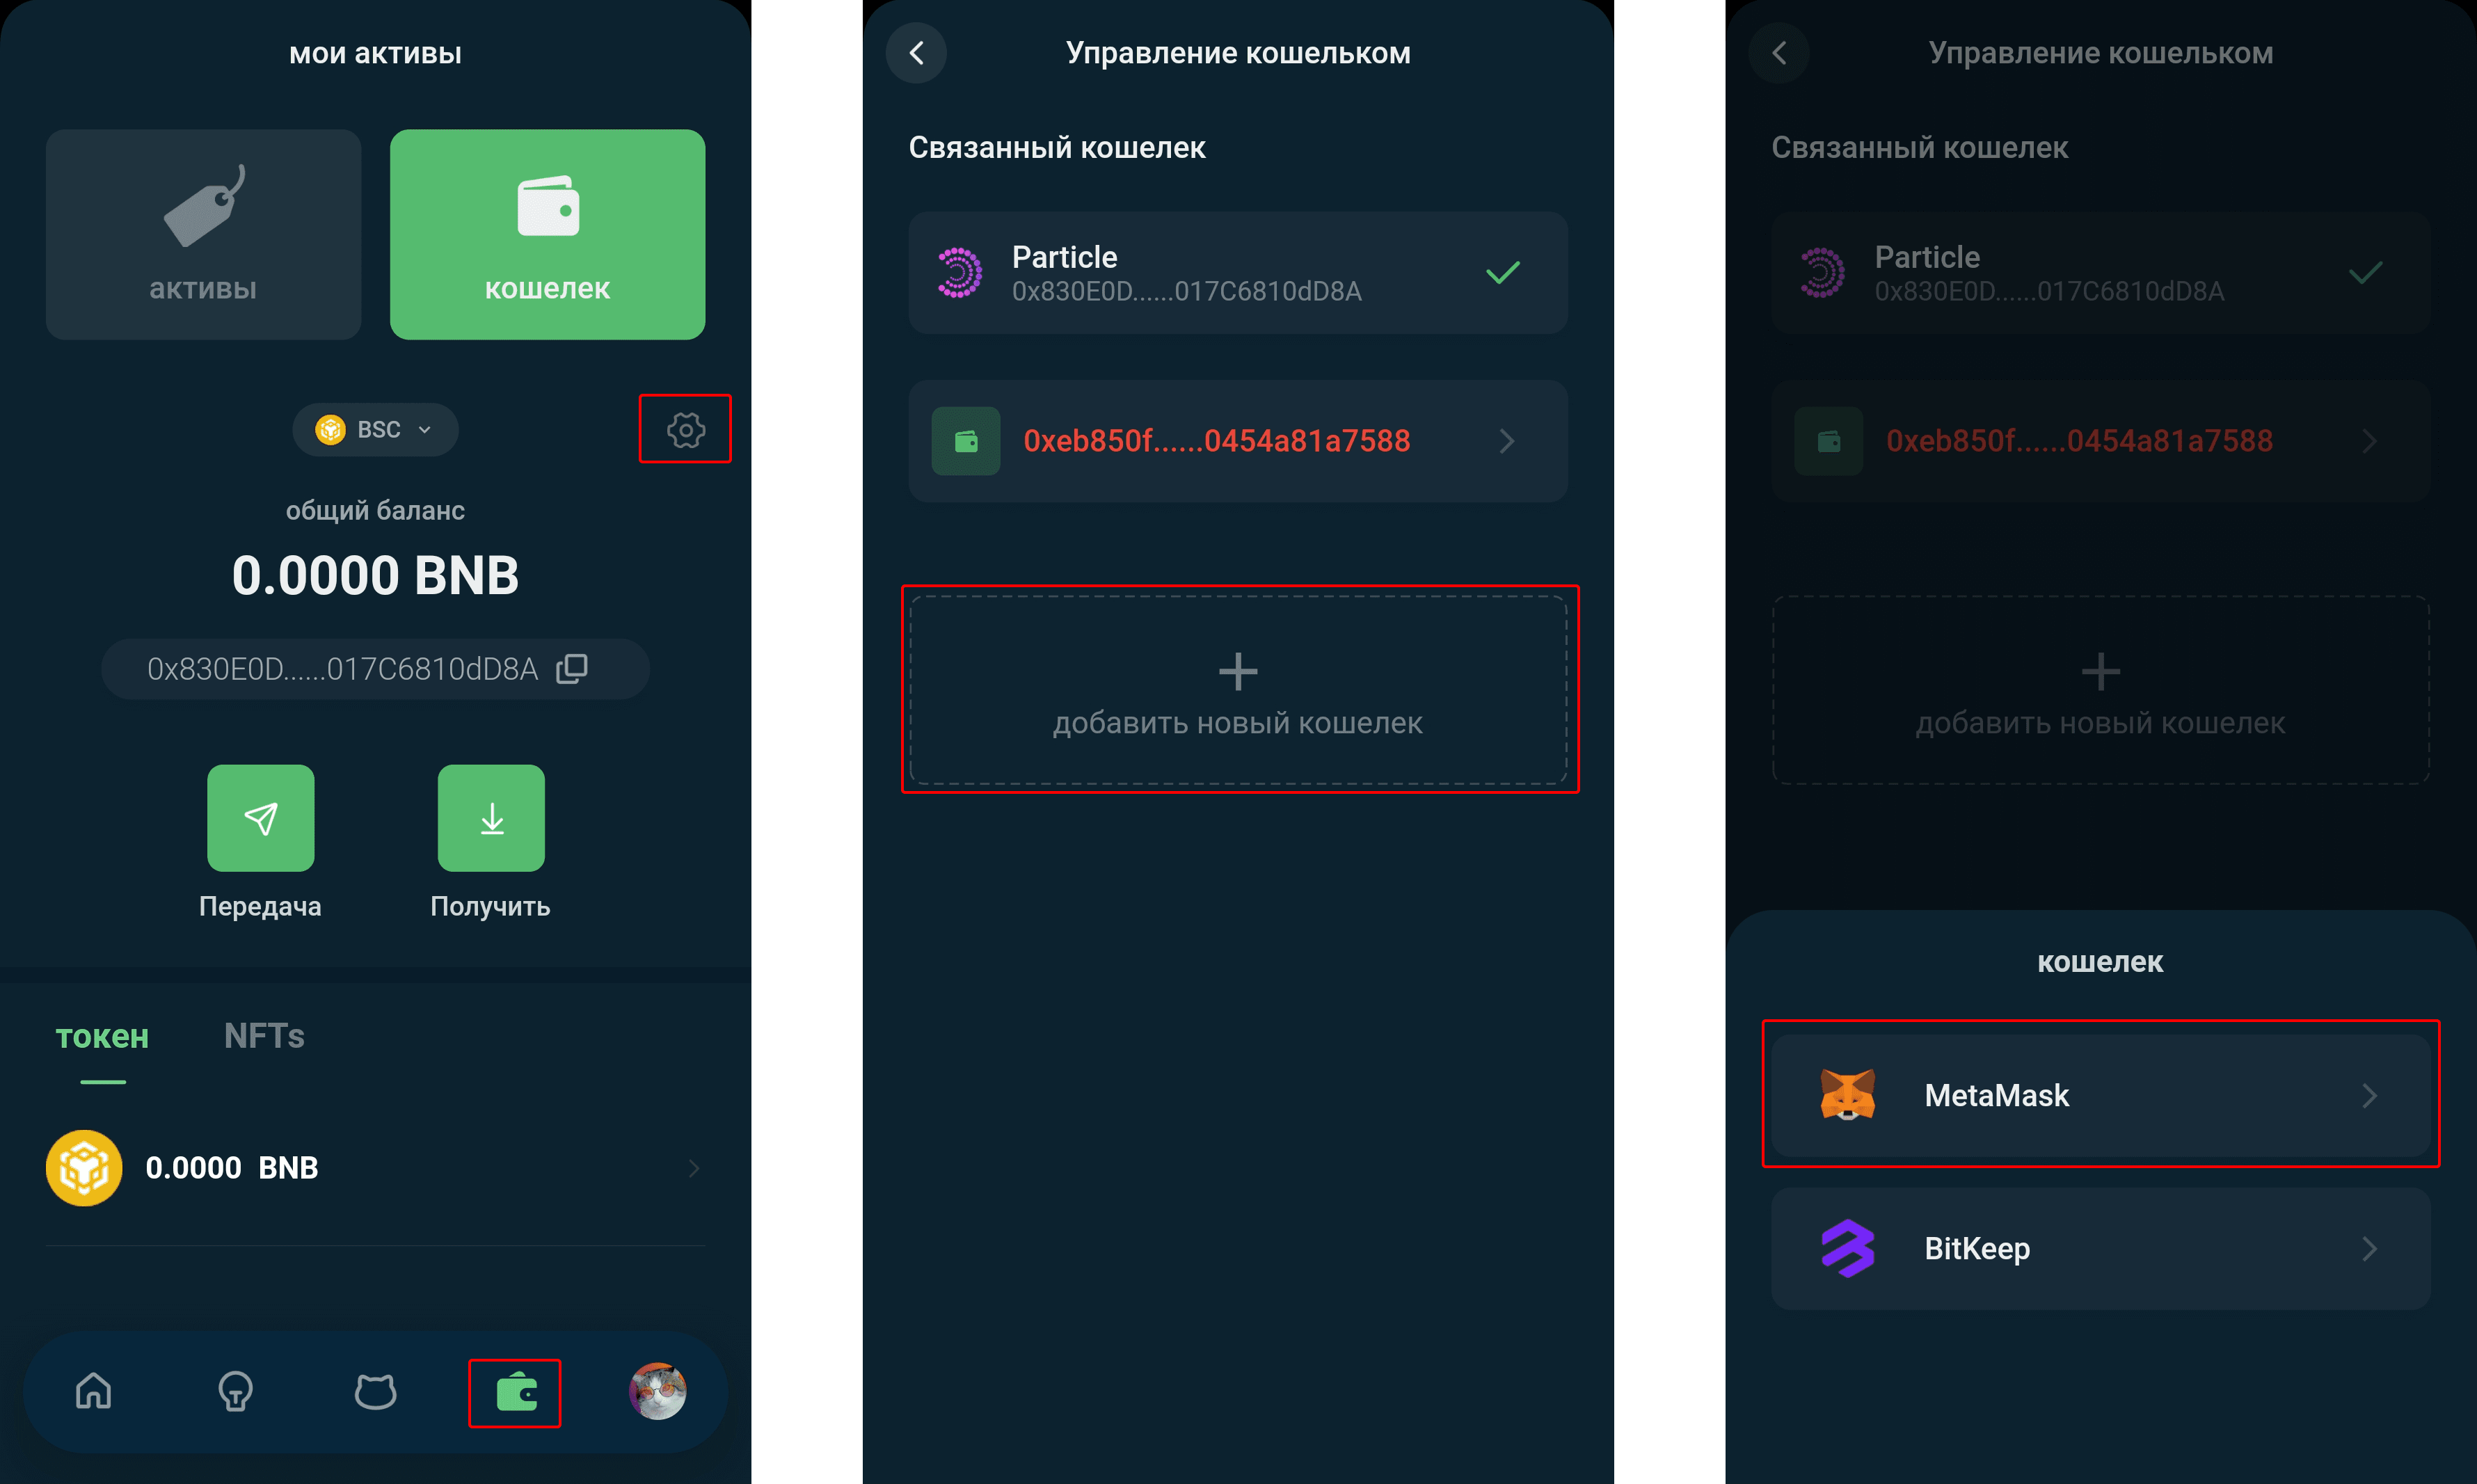Select Particle wallet in middle screen
The width and height of the screenshot is (2477, 1484).
[x=1237, y=272]
